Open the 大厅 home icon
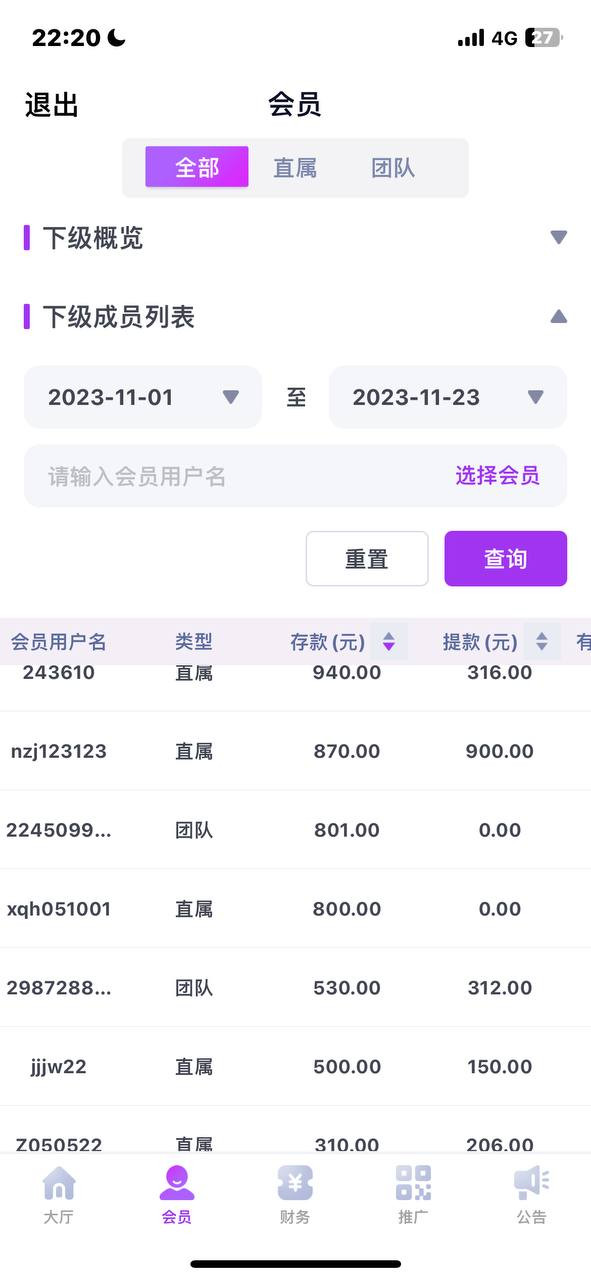The height and width of the screenshot is (1280, 591). click(59, 1183)
